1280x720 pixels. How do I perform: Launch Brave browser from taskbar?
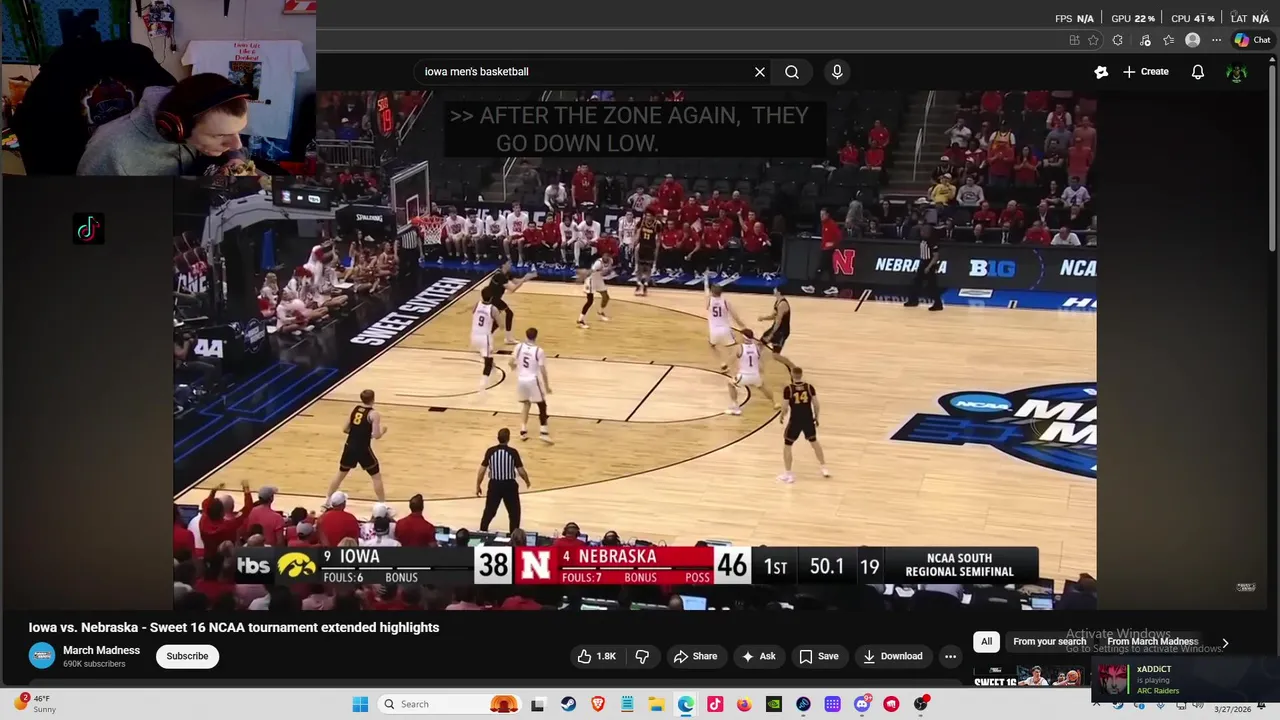[598, 704]
